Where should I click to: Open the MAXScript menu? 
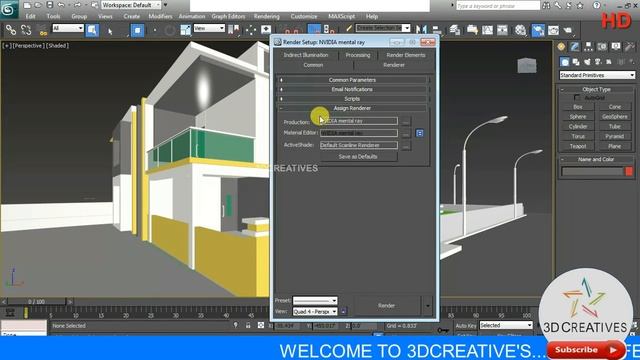click(342, 16)
